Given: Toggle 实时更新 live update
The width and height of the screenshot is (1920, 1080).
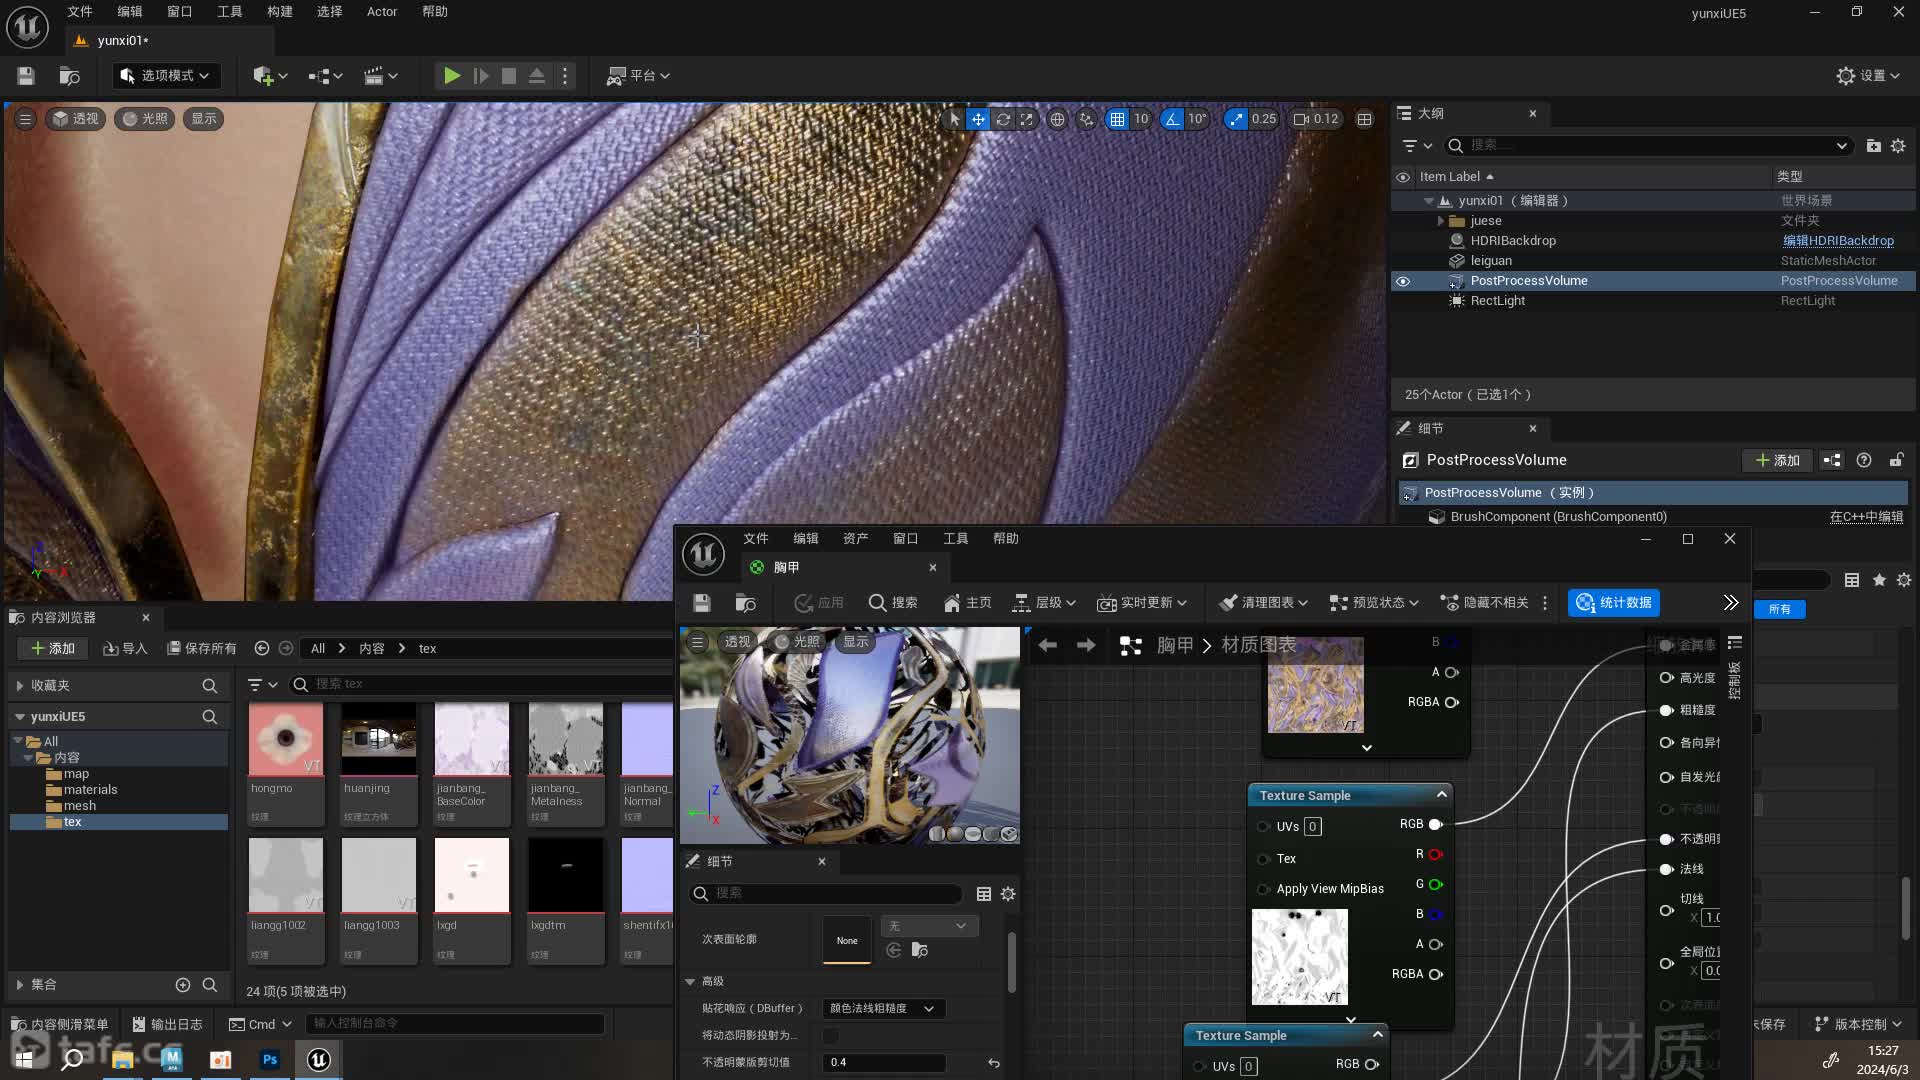Looking at the screenshot, I should tap(1142, 603).
